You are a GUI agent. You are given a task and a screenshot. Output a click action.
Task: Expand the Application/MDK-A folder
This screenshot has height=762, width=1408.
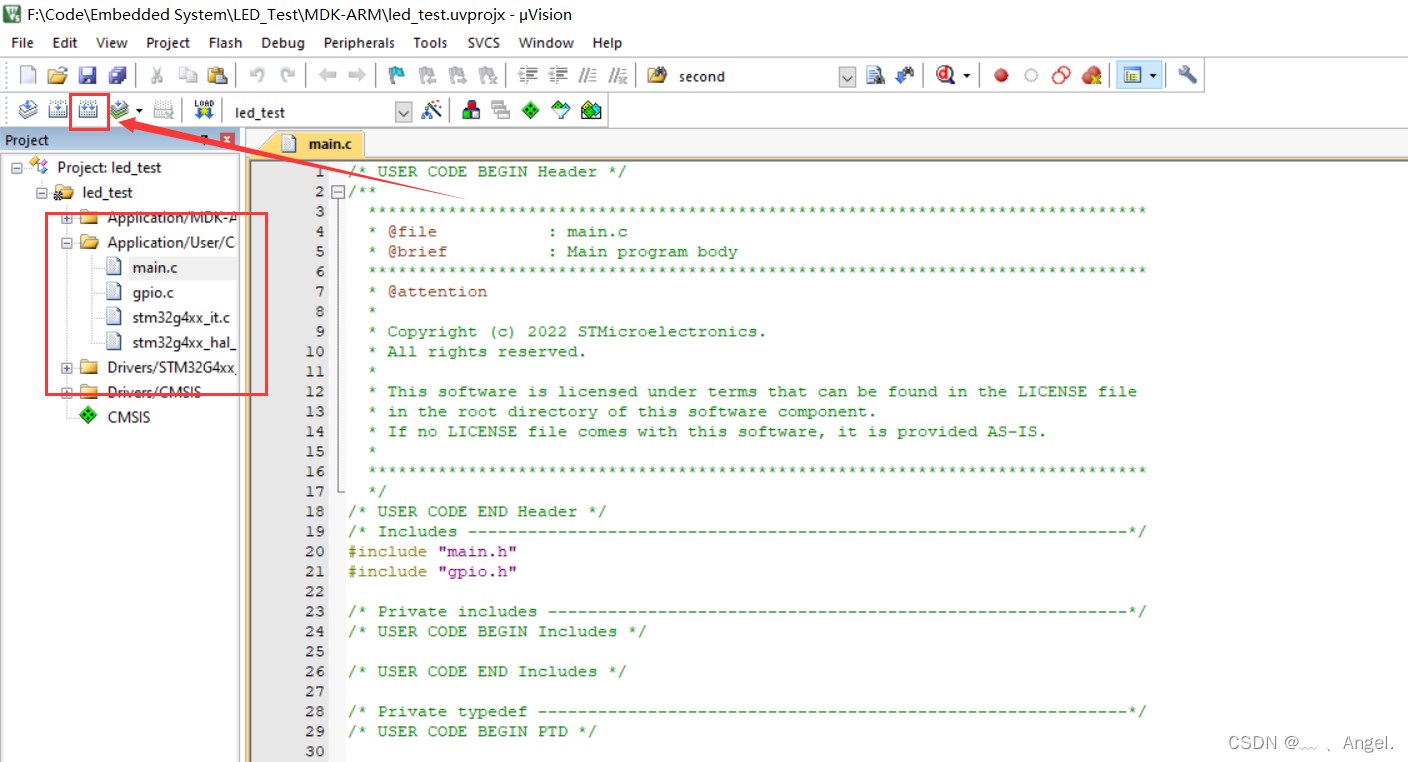pos(67,217)
